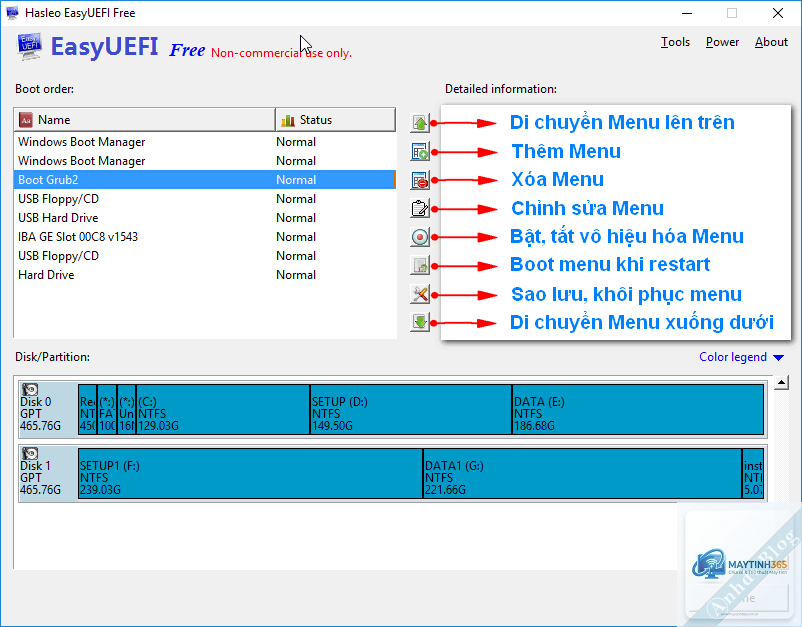
Task: Click the move boot entry up icon
Action: [x=419, y=123]
